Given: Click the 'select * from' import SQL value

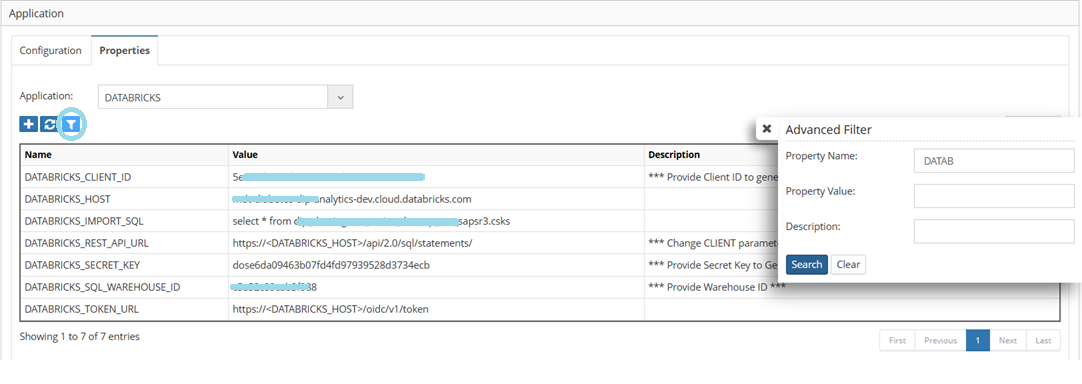Looking at the screenshot, I should click(x=371, y=221).
